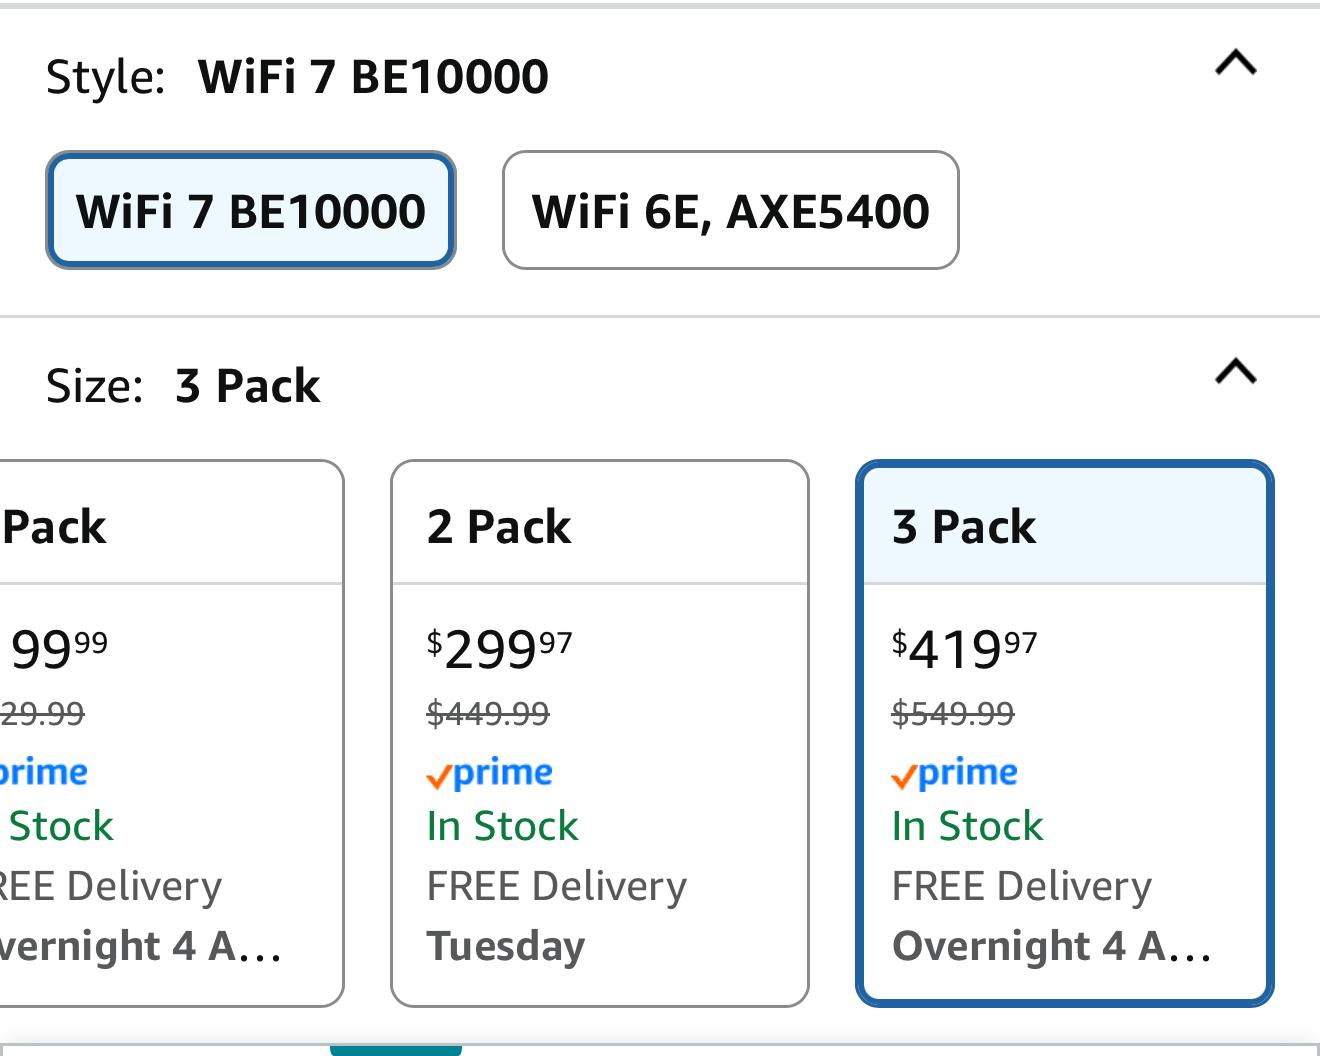Select the 2 Pack size card
1320x1056 pixels.
[x=599, y=733]
